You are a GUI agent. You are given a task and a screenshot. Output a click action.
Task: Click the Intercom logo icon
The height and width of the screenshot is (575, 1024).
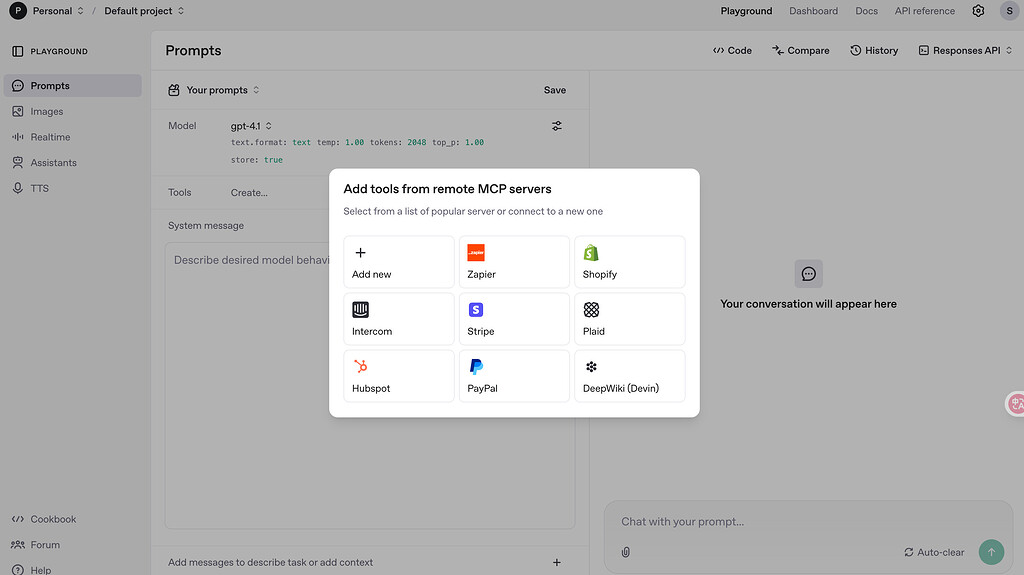[360, 310]
